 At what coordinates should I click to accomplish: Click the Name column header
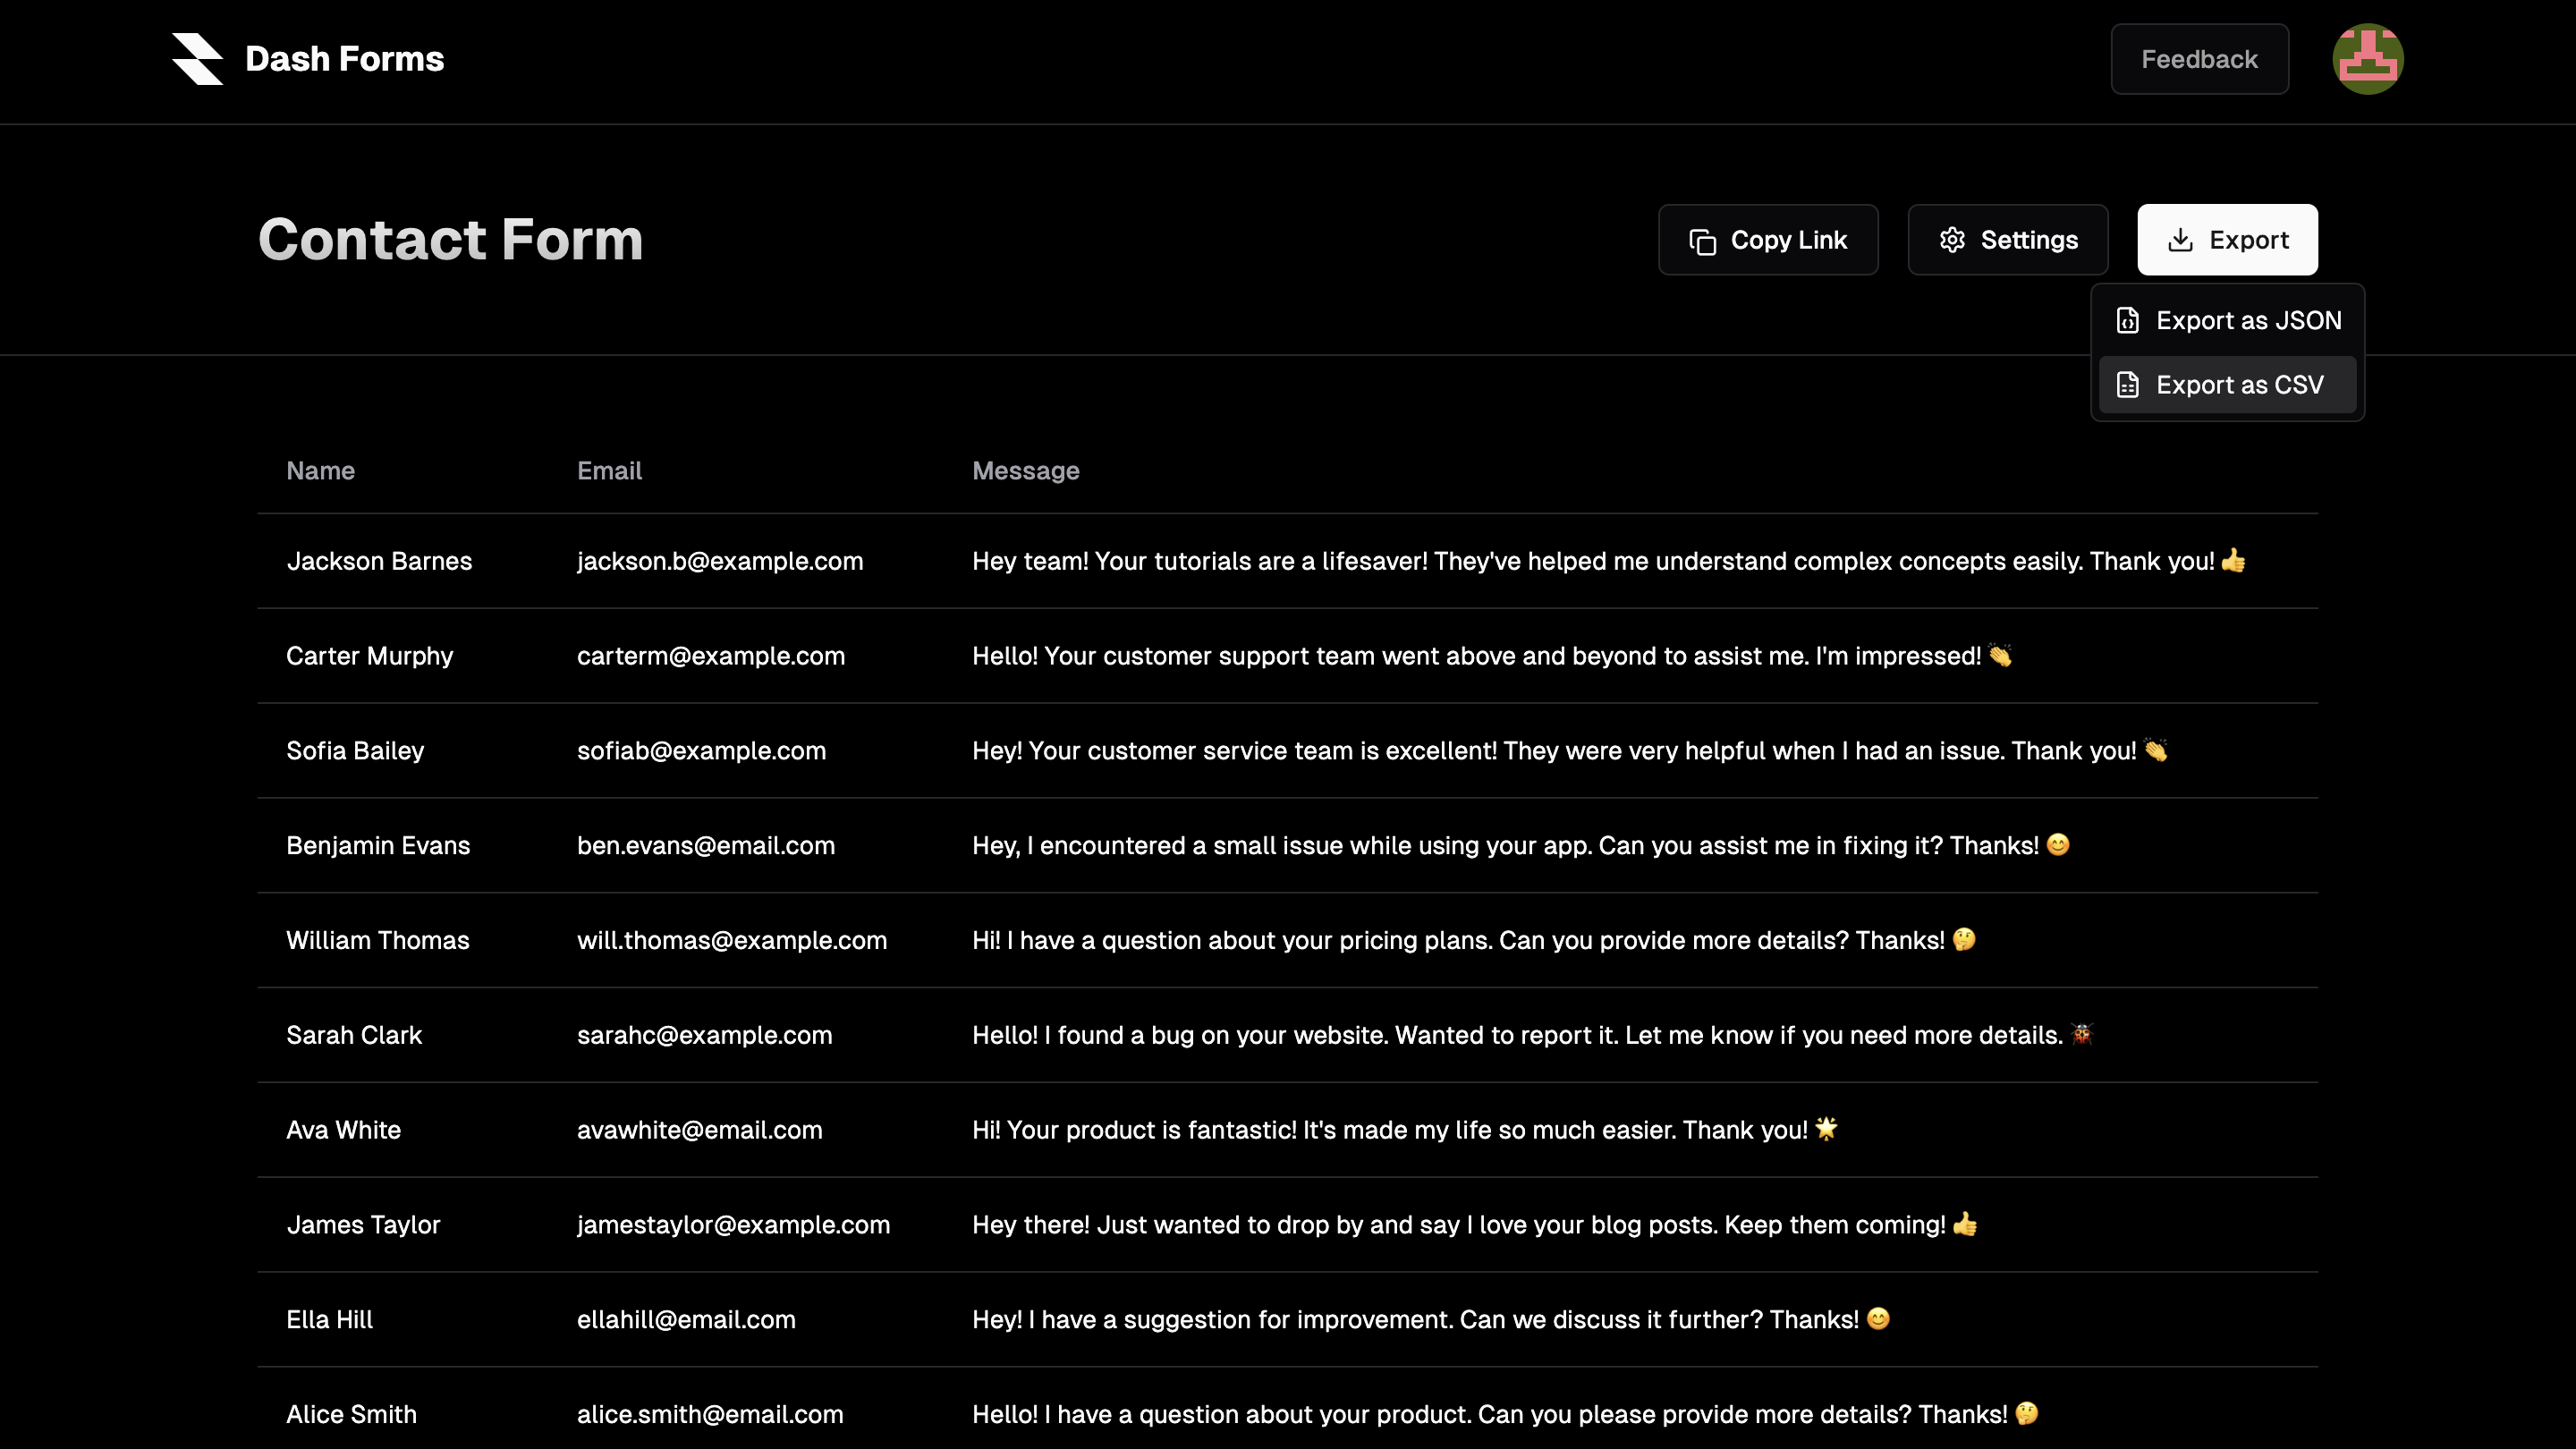click(320, 470)
